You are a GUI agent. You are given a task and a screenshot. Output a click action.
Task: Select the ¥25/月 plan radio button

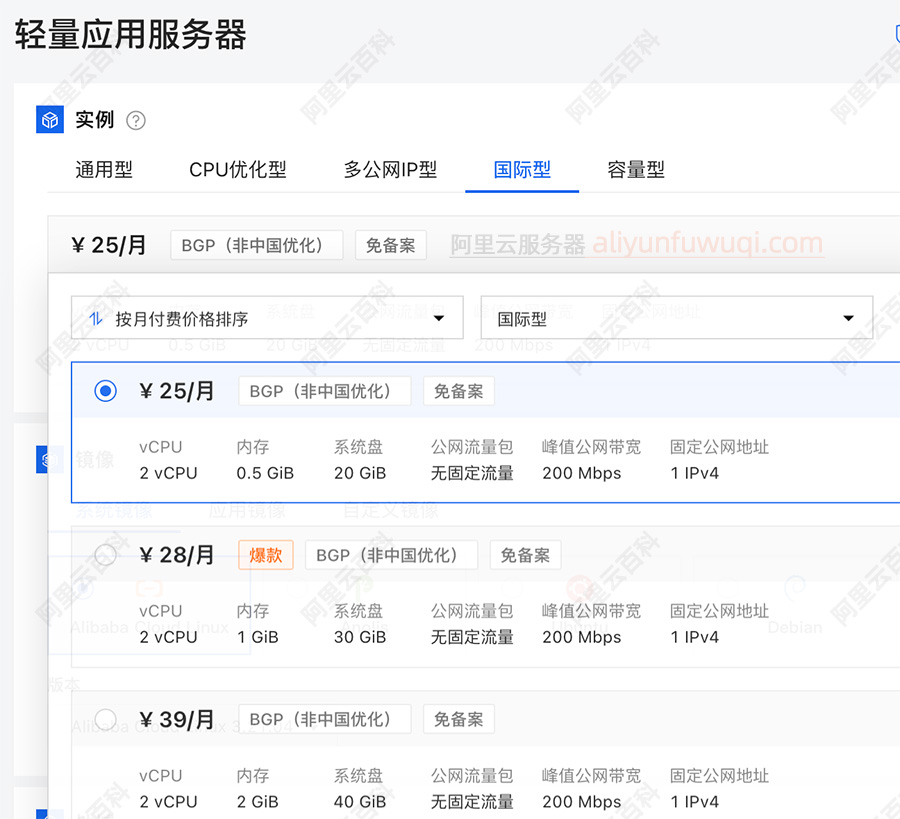coord(105,391)
